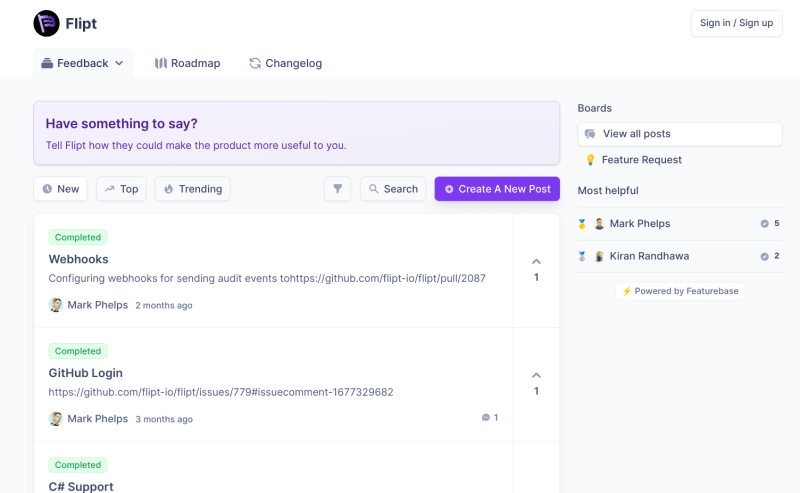Viewport: 800px width, 493px height.
Task: Click the magnifier icon in Search
Action: [x=373, y=189]
